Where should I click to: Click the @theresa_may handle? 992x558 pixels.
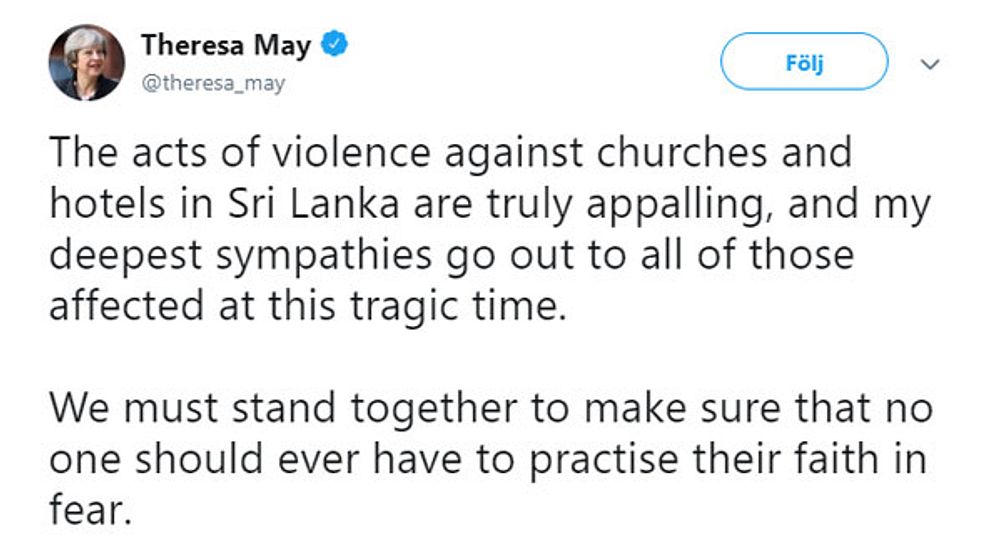point(212,83)
